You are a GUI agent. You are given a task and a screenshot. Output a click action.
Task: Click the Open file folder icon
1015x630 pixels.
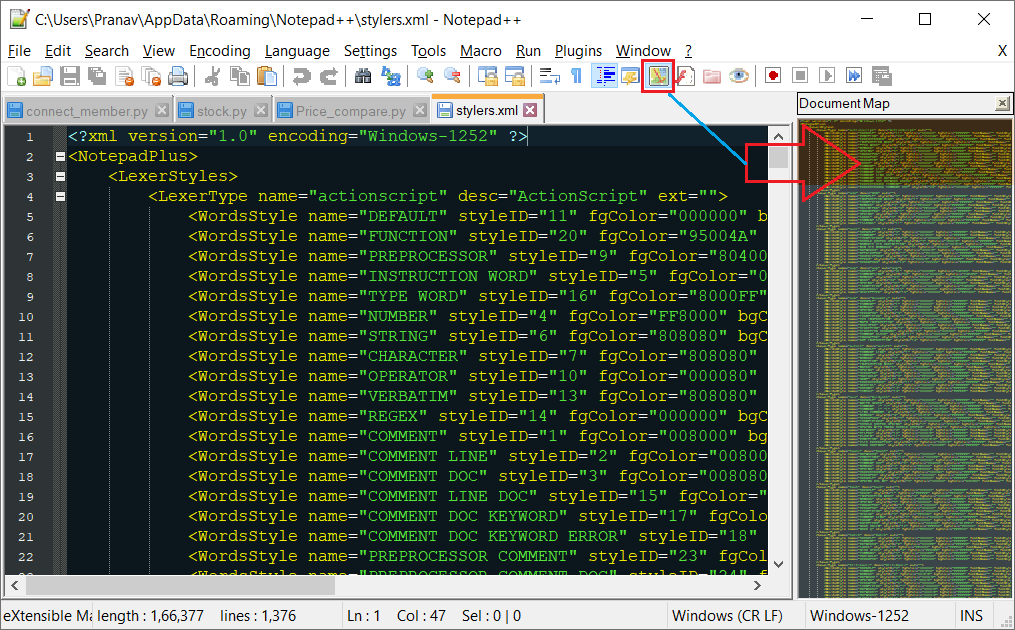pyautogui.click(x=43, y=76)
